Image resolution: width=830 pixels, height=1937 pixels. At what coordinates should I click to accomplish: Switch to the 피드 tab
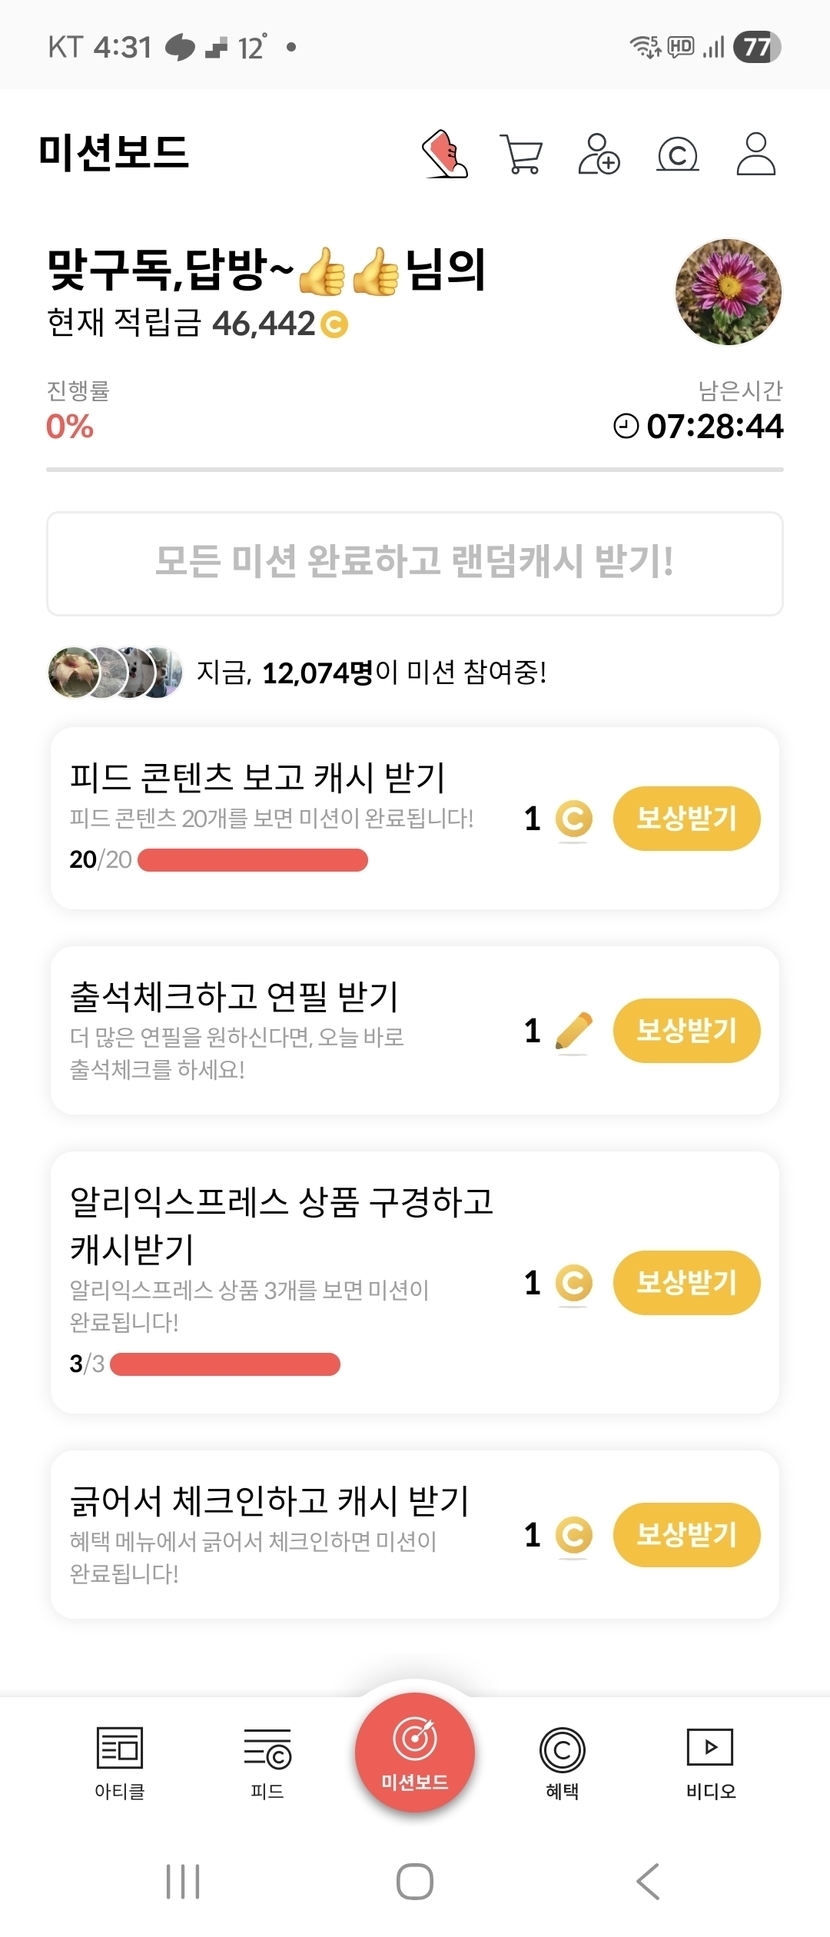pyautogui.click(x=267, y=1762)
